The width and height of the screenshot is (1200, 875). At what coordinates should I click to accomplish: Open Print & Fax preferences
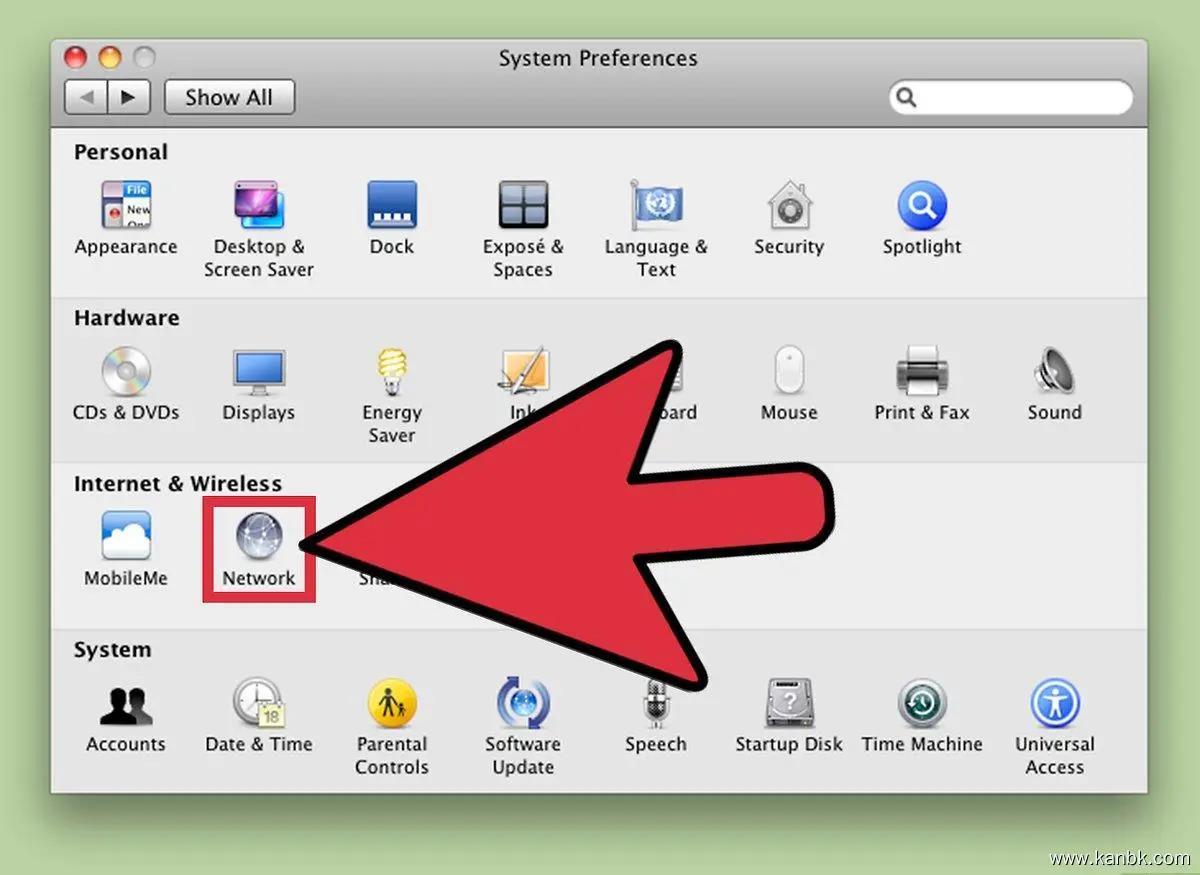921,372
